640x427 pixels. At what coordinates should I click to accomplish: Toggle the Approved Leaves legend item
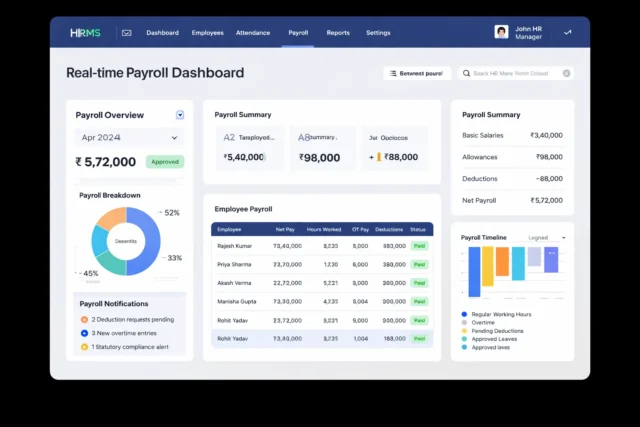pyautogui.click(x=489, y=339)
